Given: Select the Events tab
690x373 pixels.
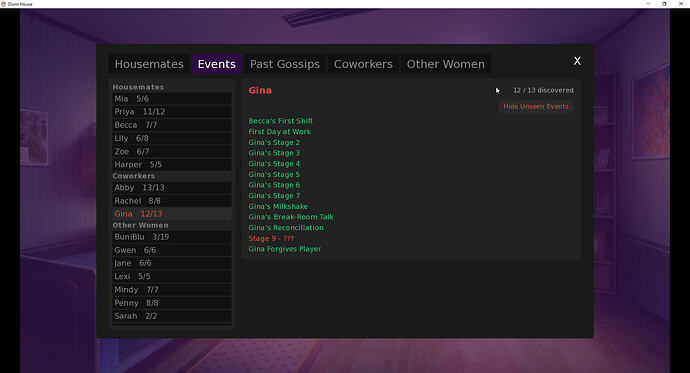Looking at the screenshot, I should coord(217,64).
